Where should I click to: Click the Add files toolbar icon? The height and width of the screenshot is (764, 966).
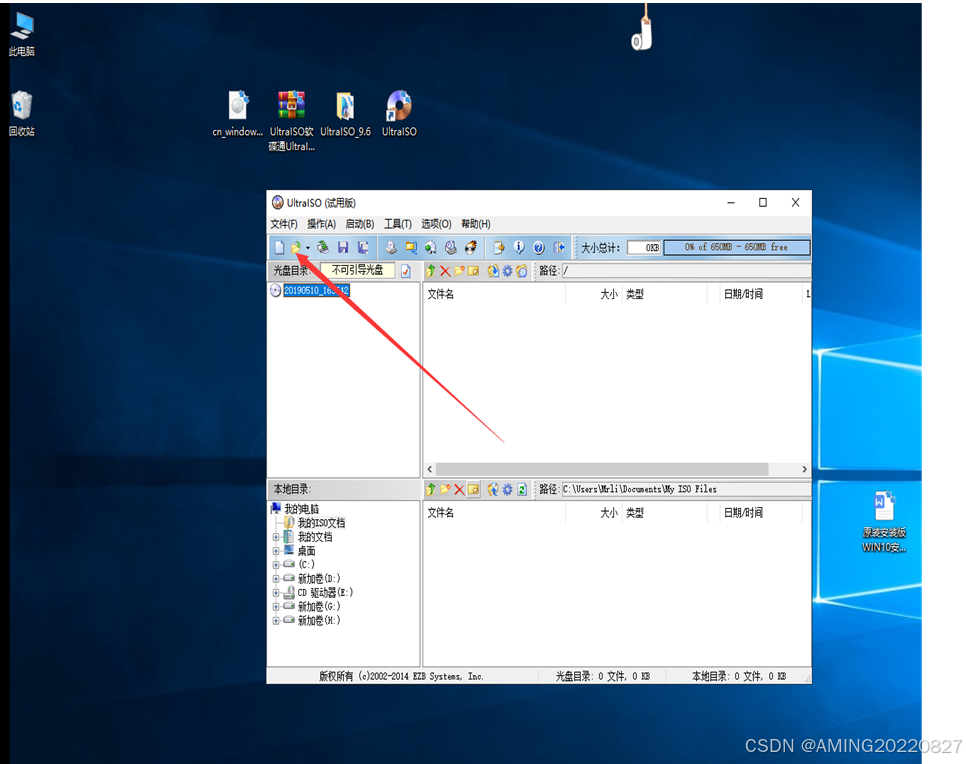coord(499,248)
